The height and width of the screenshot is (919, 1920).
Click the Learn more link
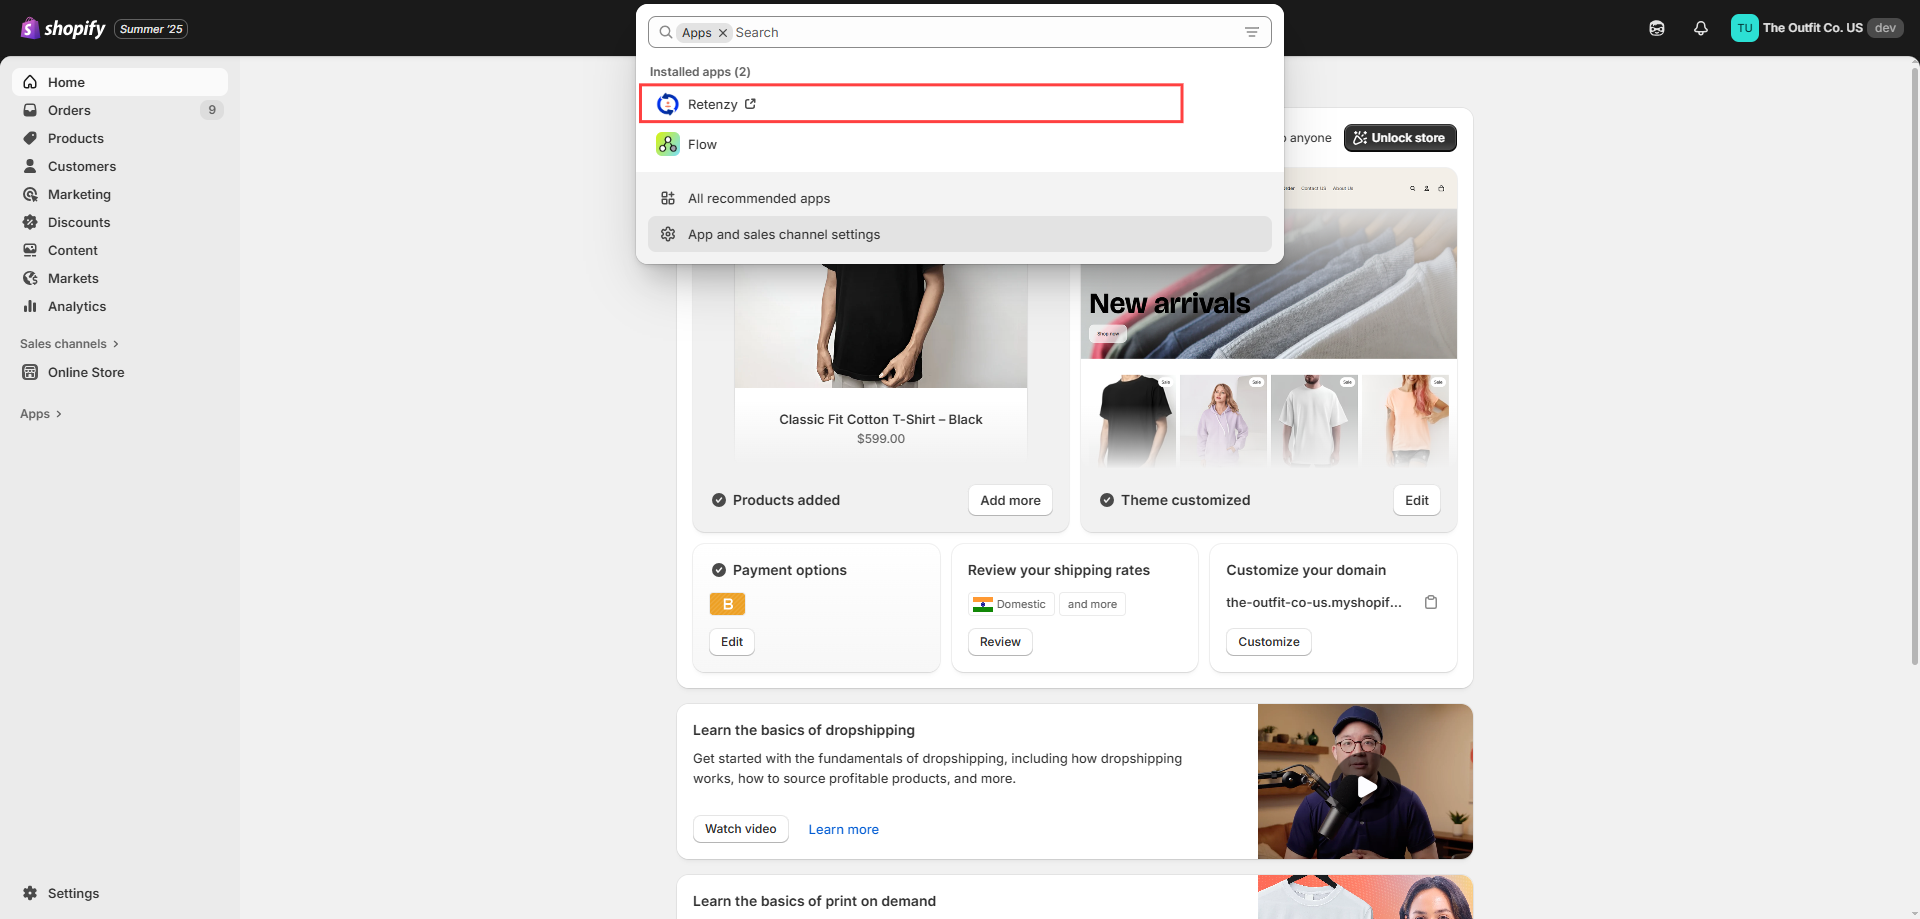click(843, 829)
